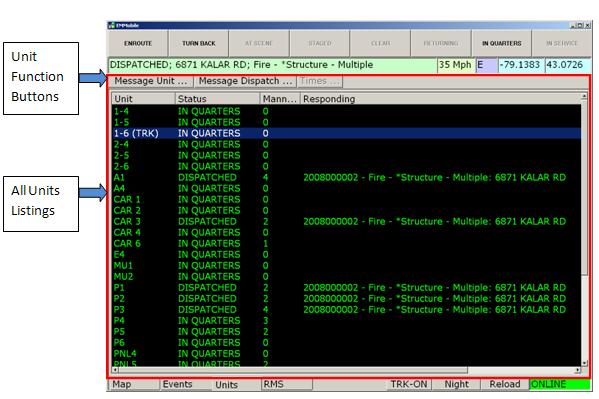Select unit row 1-4

[346, 111]
